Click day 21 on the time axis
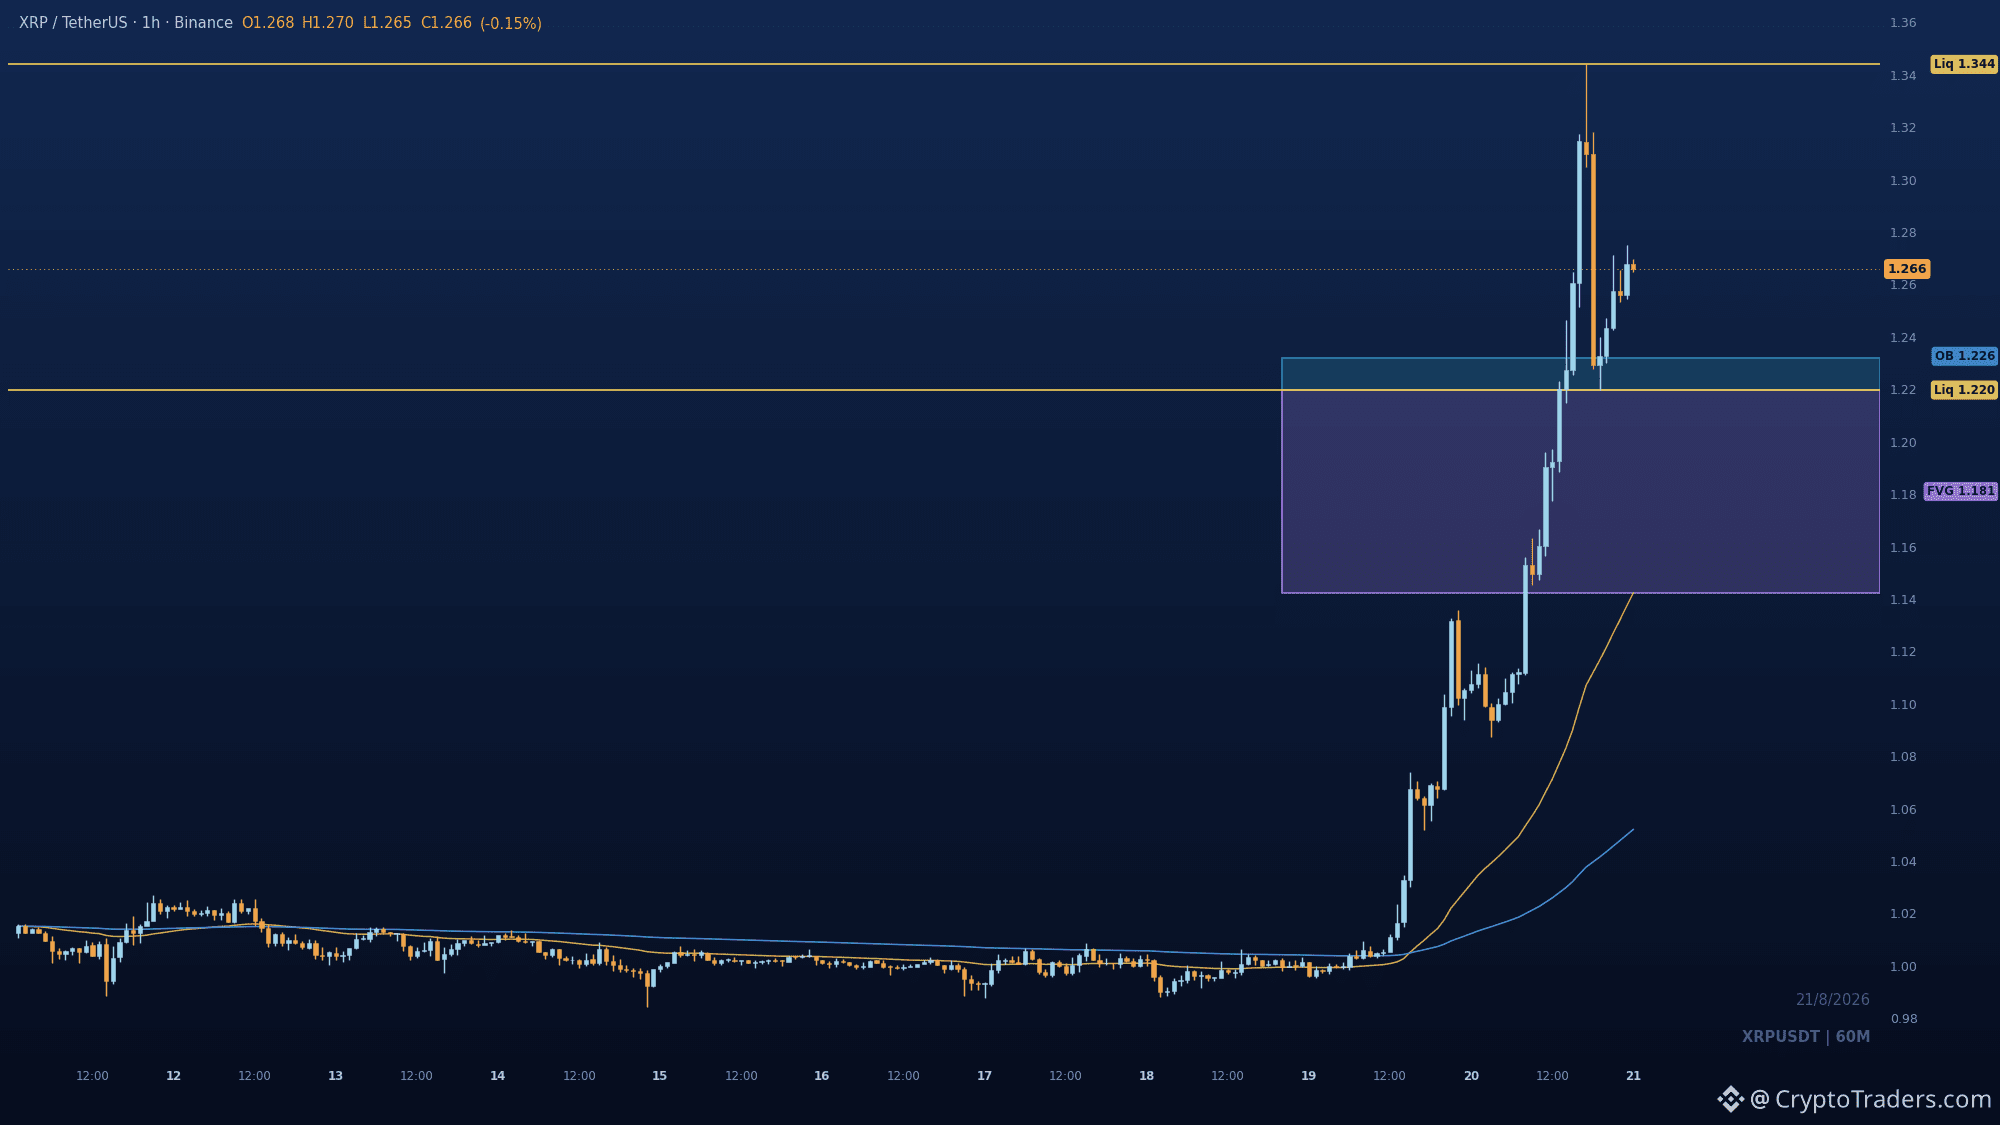The height and width of the screenshot is (1125, 2000). pyautogui.click(x=1634, y=1076)
